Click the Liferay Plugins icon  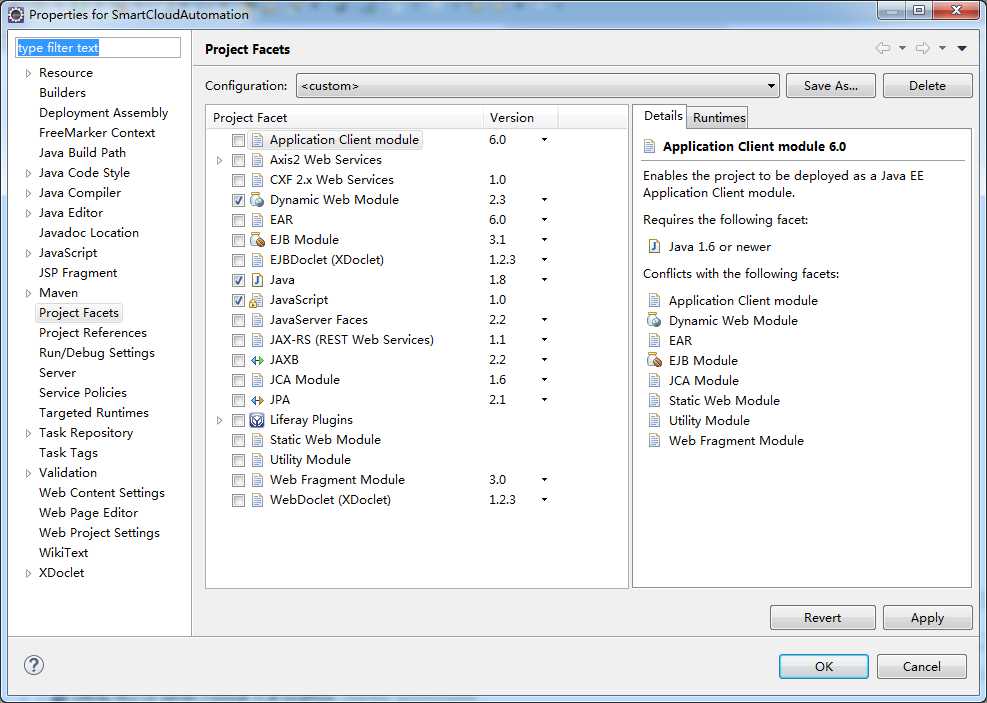coord(257,420)
